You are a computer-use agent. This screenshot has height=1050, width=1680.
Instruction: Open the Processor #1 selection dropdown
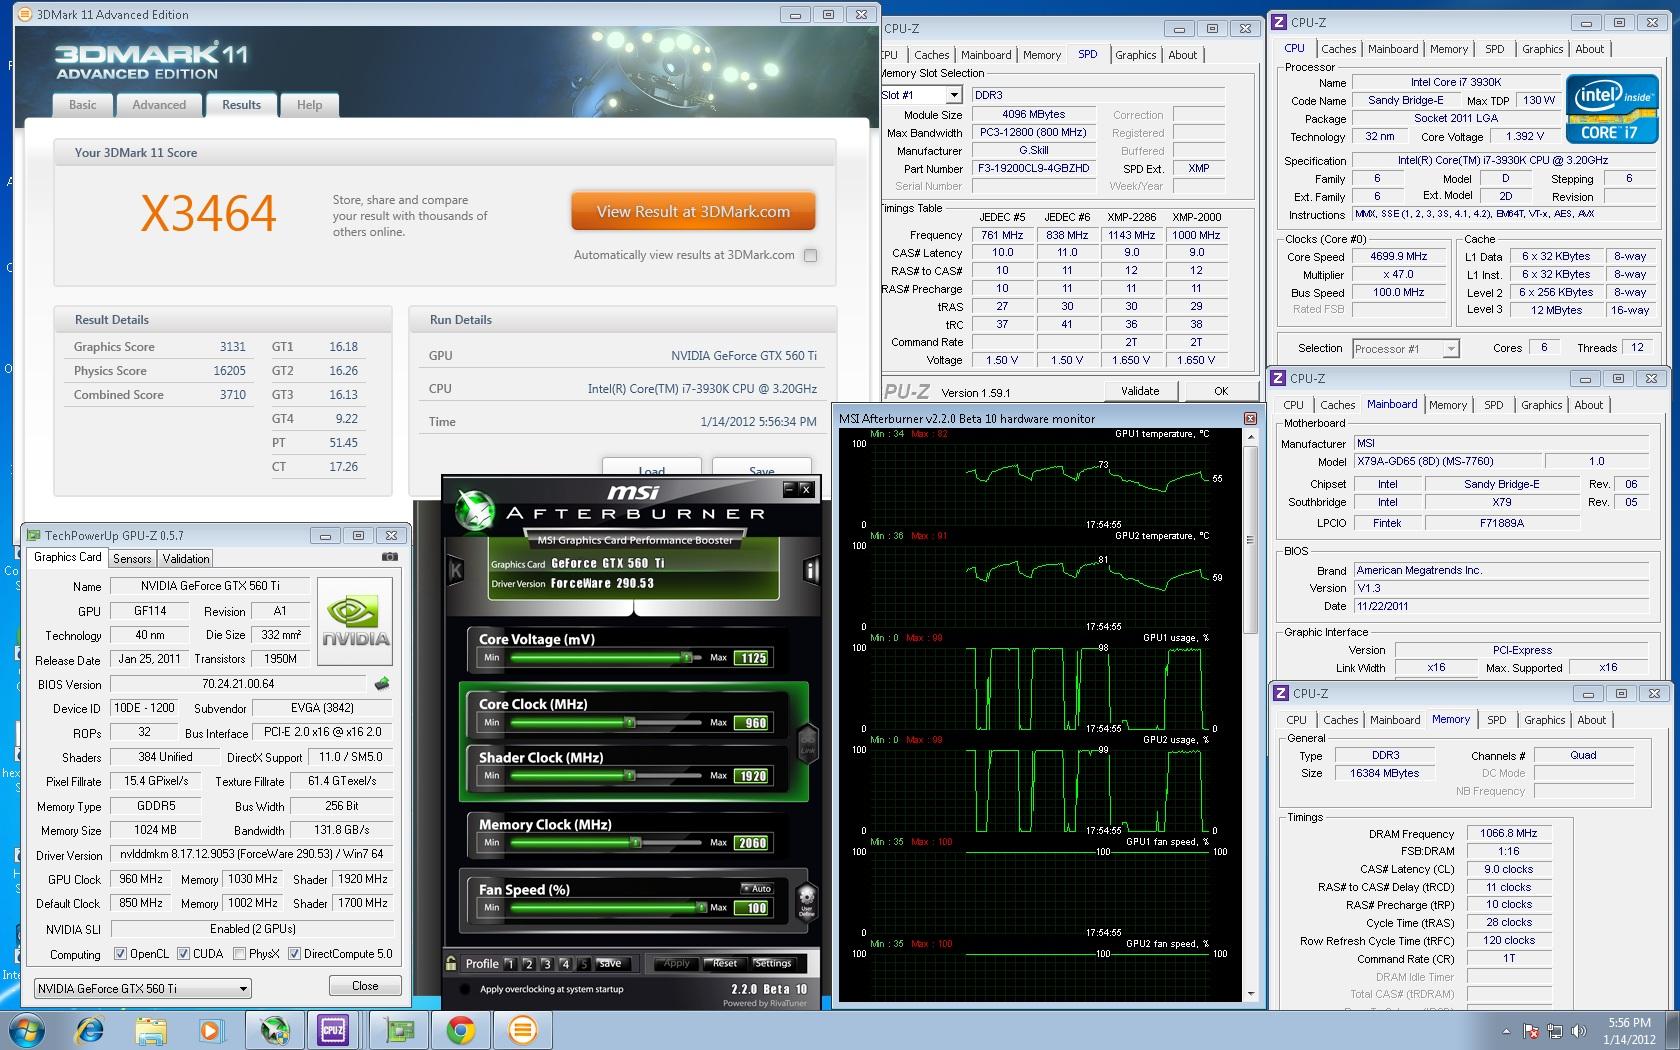[x=1451, y=348]
